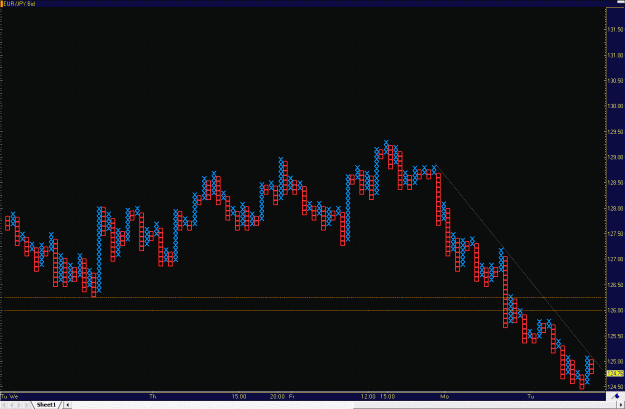Click the 128.00 price axis label
Viewport: 625px width, 409px height.
tap(616, 208)
